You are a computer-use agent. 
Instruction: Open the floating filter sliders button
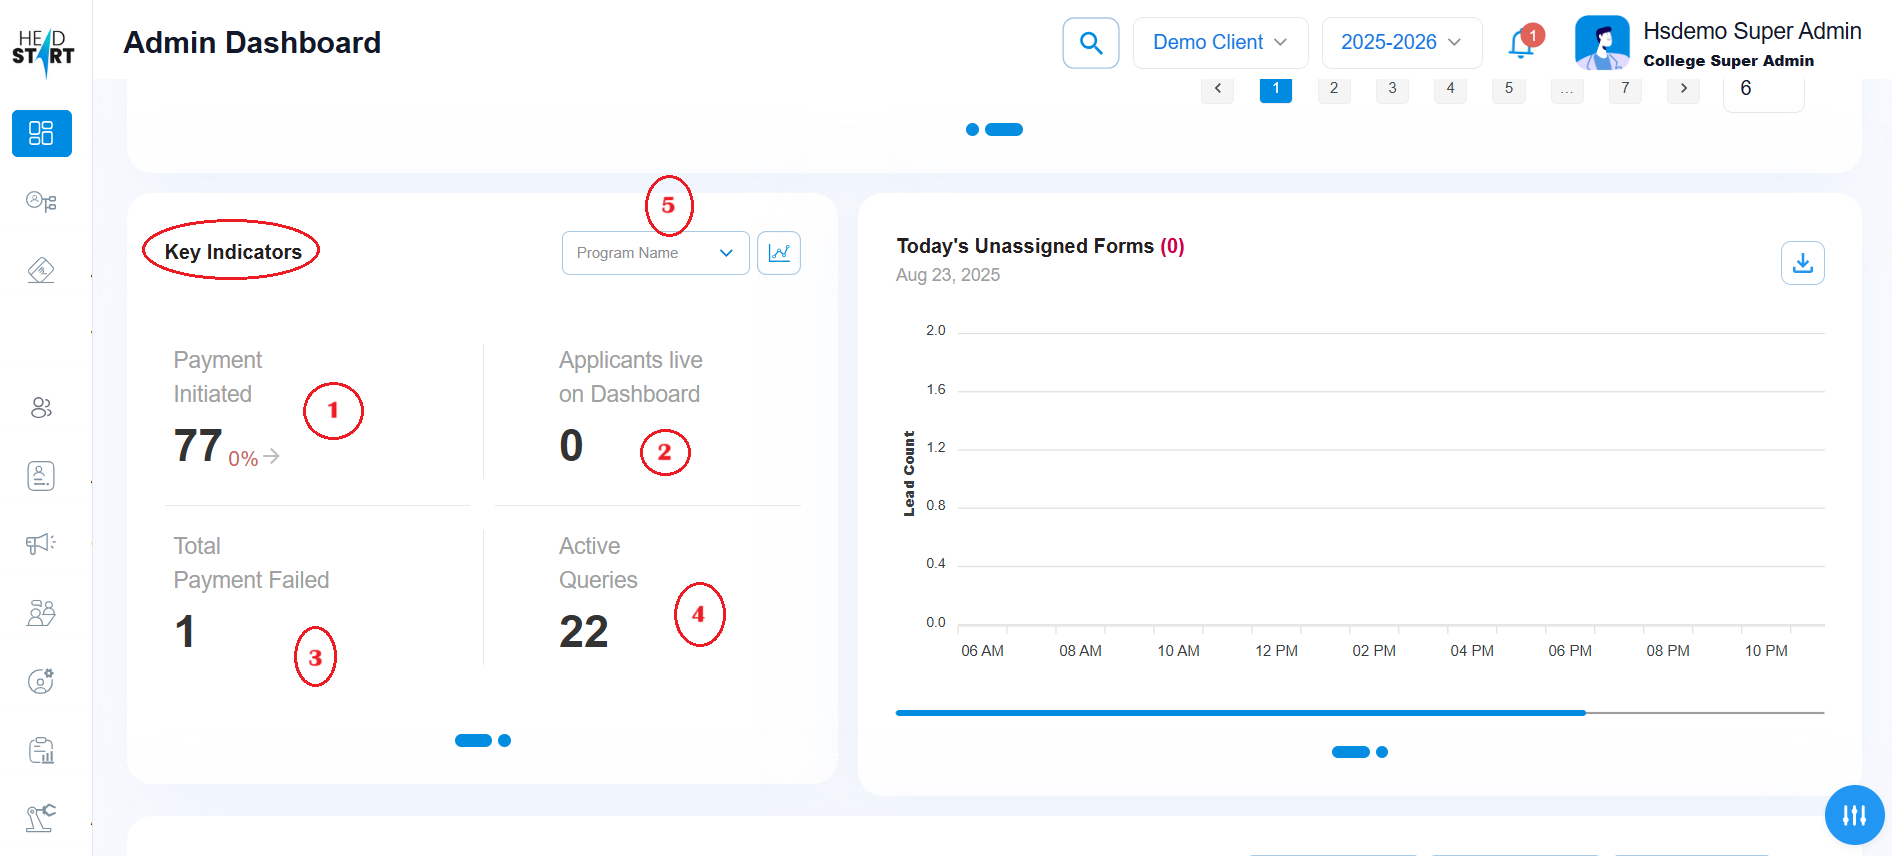tap(1854, 815)
